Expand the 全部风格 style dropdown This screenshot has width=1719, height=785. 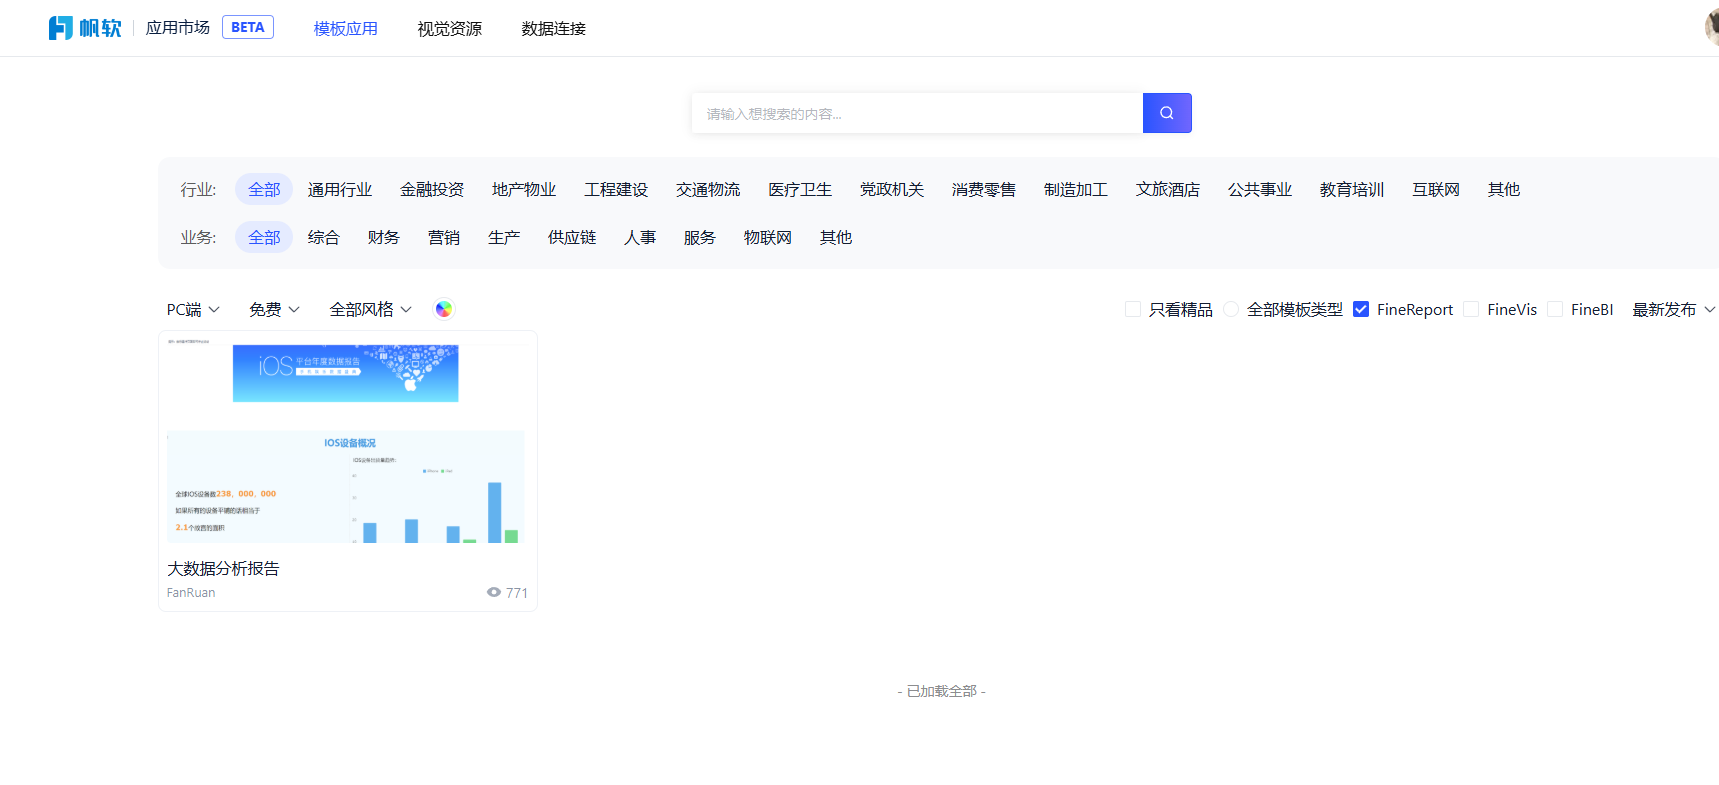[x=370, y=310]
